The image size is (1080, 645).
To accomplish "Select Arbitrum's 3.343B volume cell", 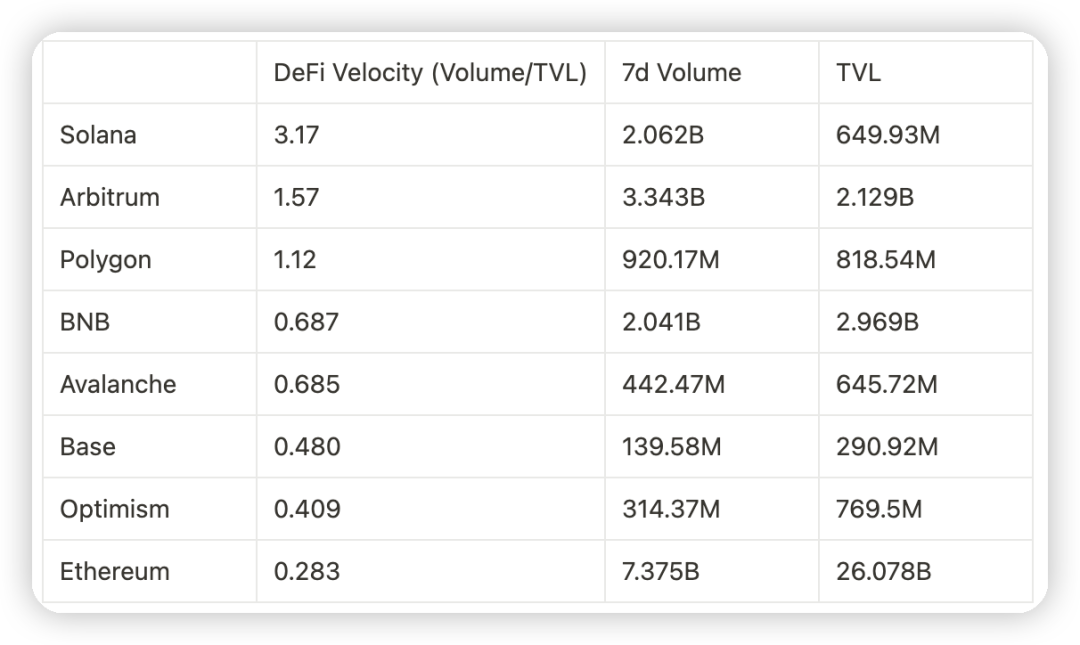I will pos(663,197).
